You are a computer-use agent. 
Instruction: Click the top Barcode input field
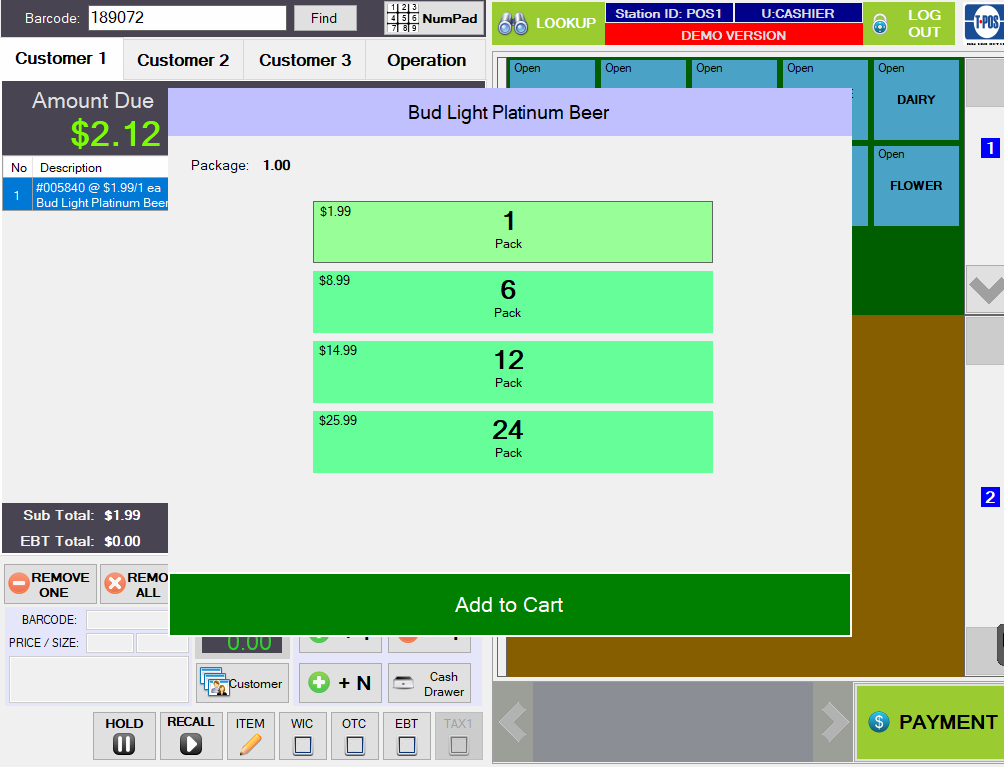187,18
